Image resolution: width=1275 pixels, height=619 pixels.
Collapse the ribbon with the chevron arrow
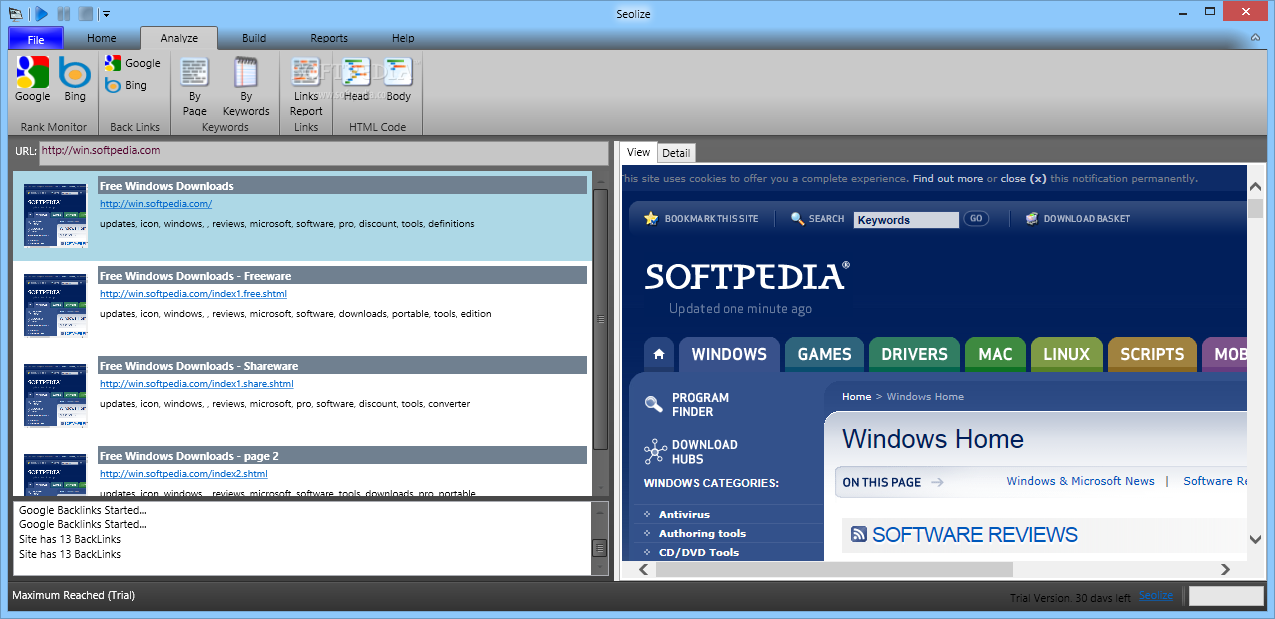[1256, 38]
